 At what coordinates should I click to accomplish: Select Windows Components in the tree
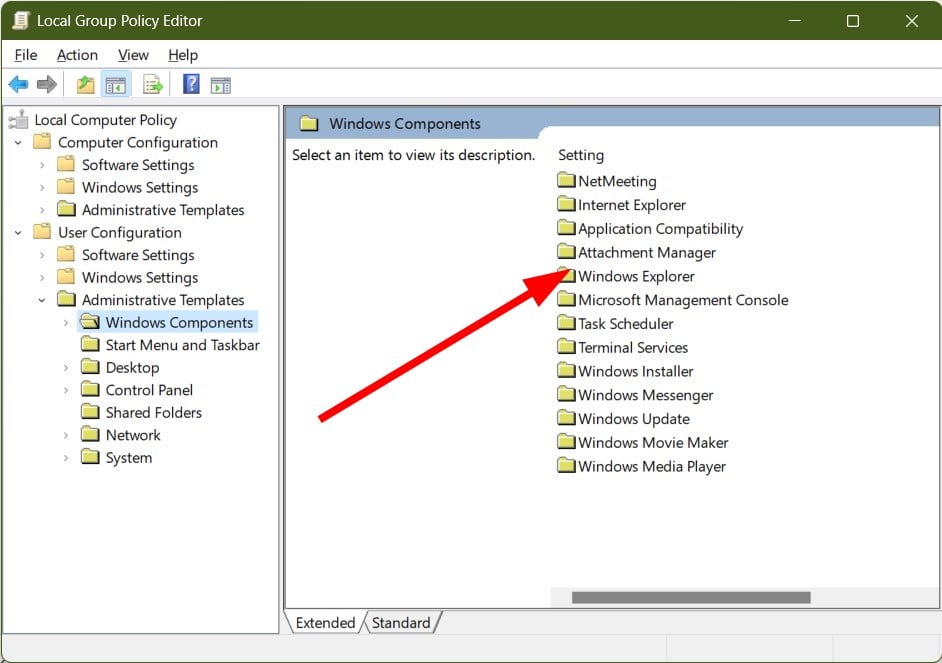pyautogui.click(x=177, y=322)
